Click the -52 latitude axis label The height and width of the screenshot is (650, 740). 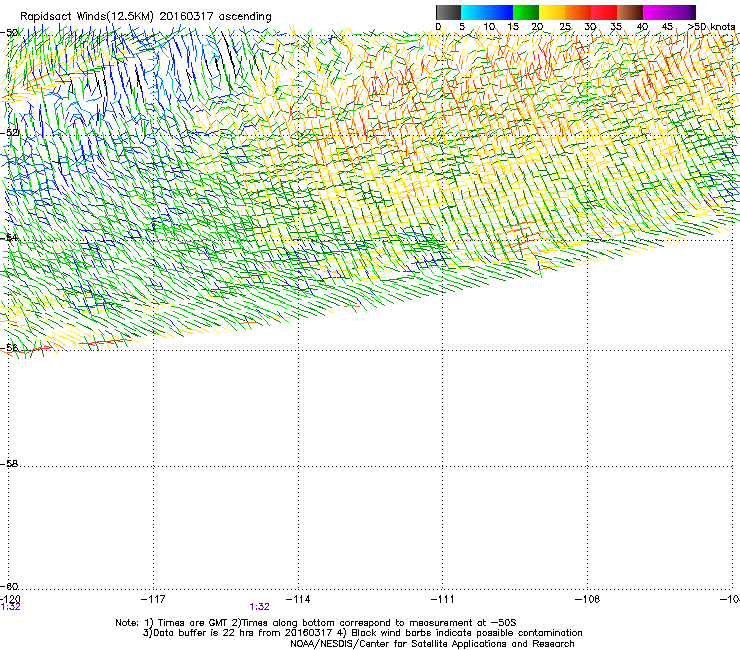pos(10,133)
